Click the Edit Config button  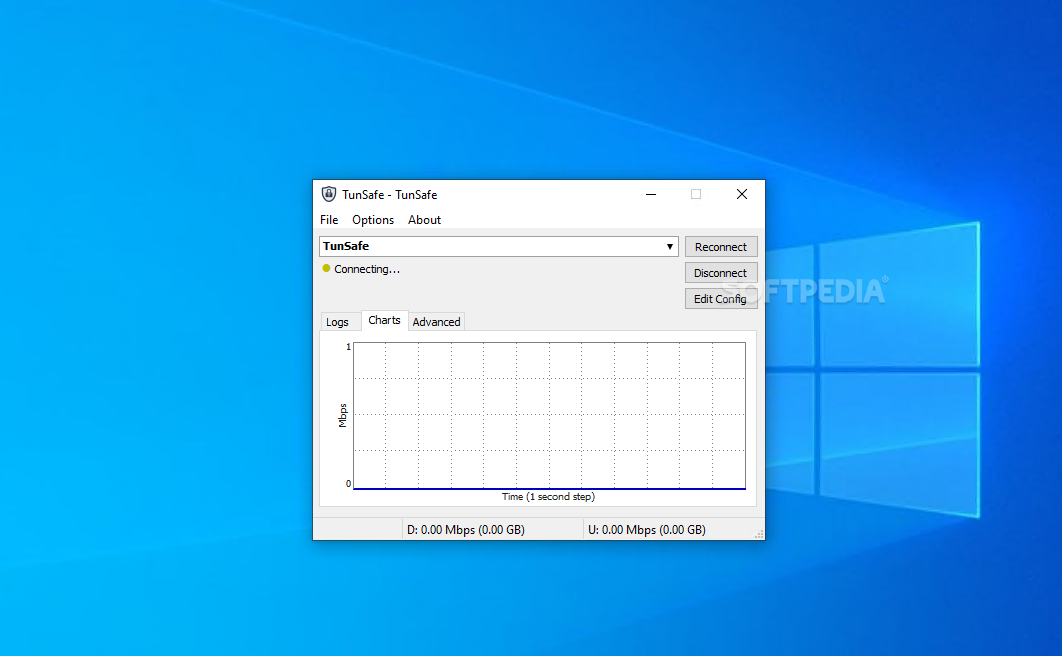[x=721, y=299]
